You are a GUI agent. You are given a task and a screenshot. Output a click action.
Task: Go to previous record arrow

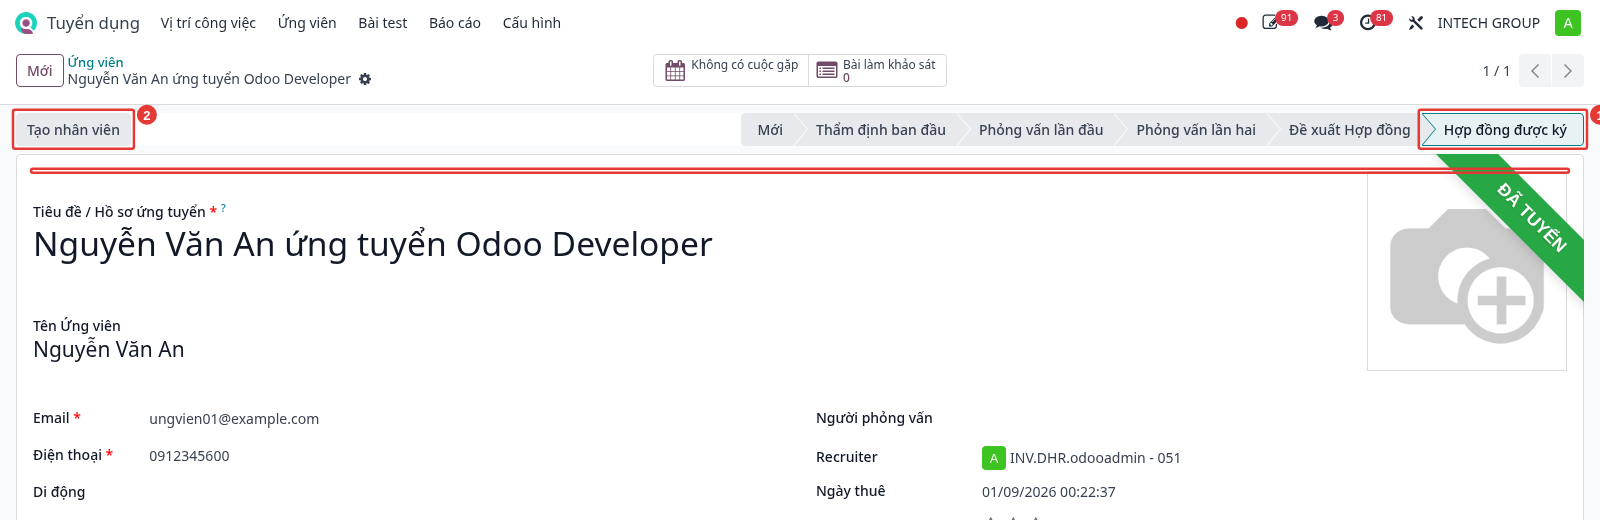click(x=1535, y=71)
